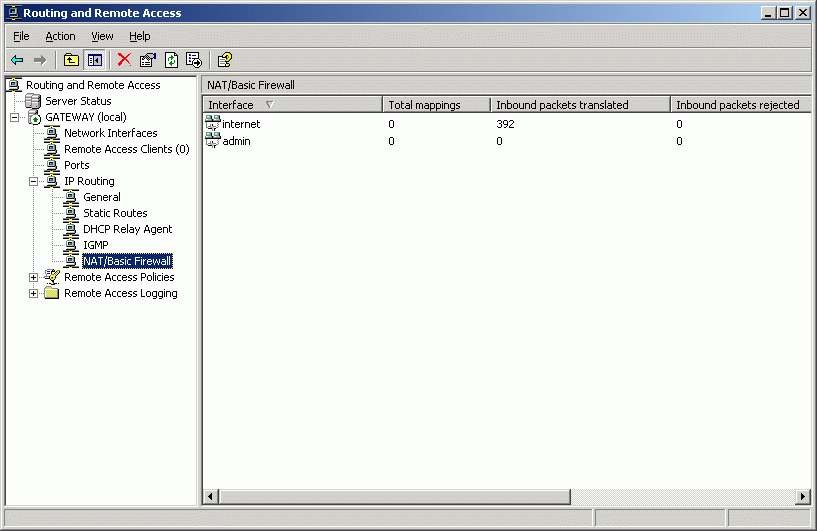Screen dimensions: 817x531
Task: Click the Up One Level folder icon
Action: click(x=71, y=60)
